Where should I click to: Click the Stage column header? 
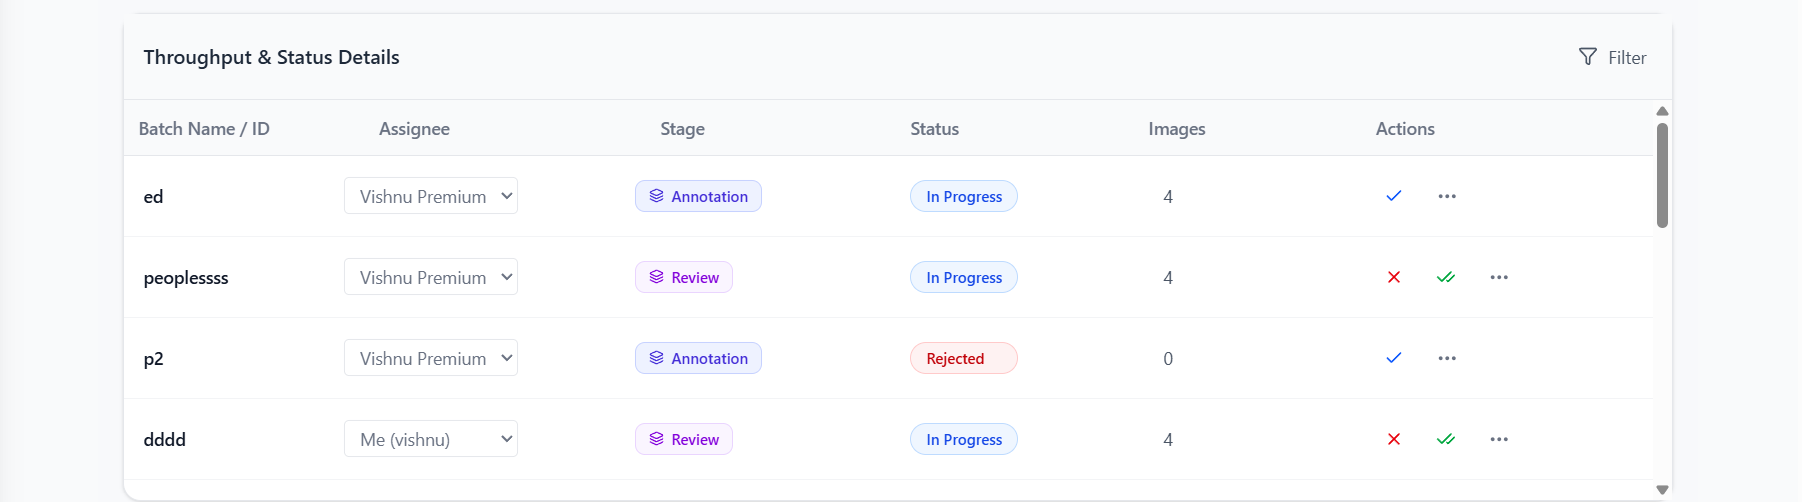pos(682,129)
